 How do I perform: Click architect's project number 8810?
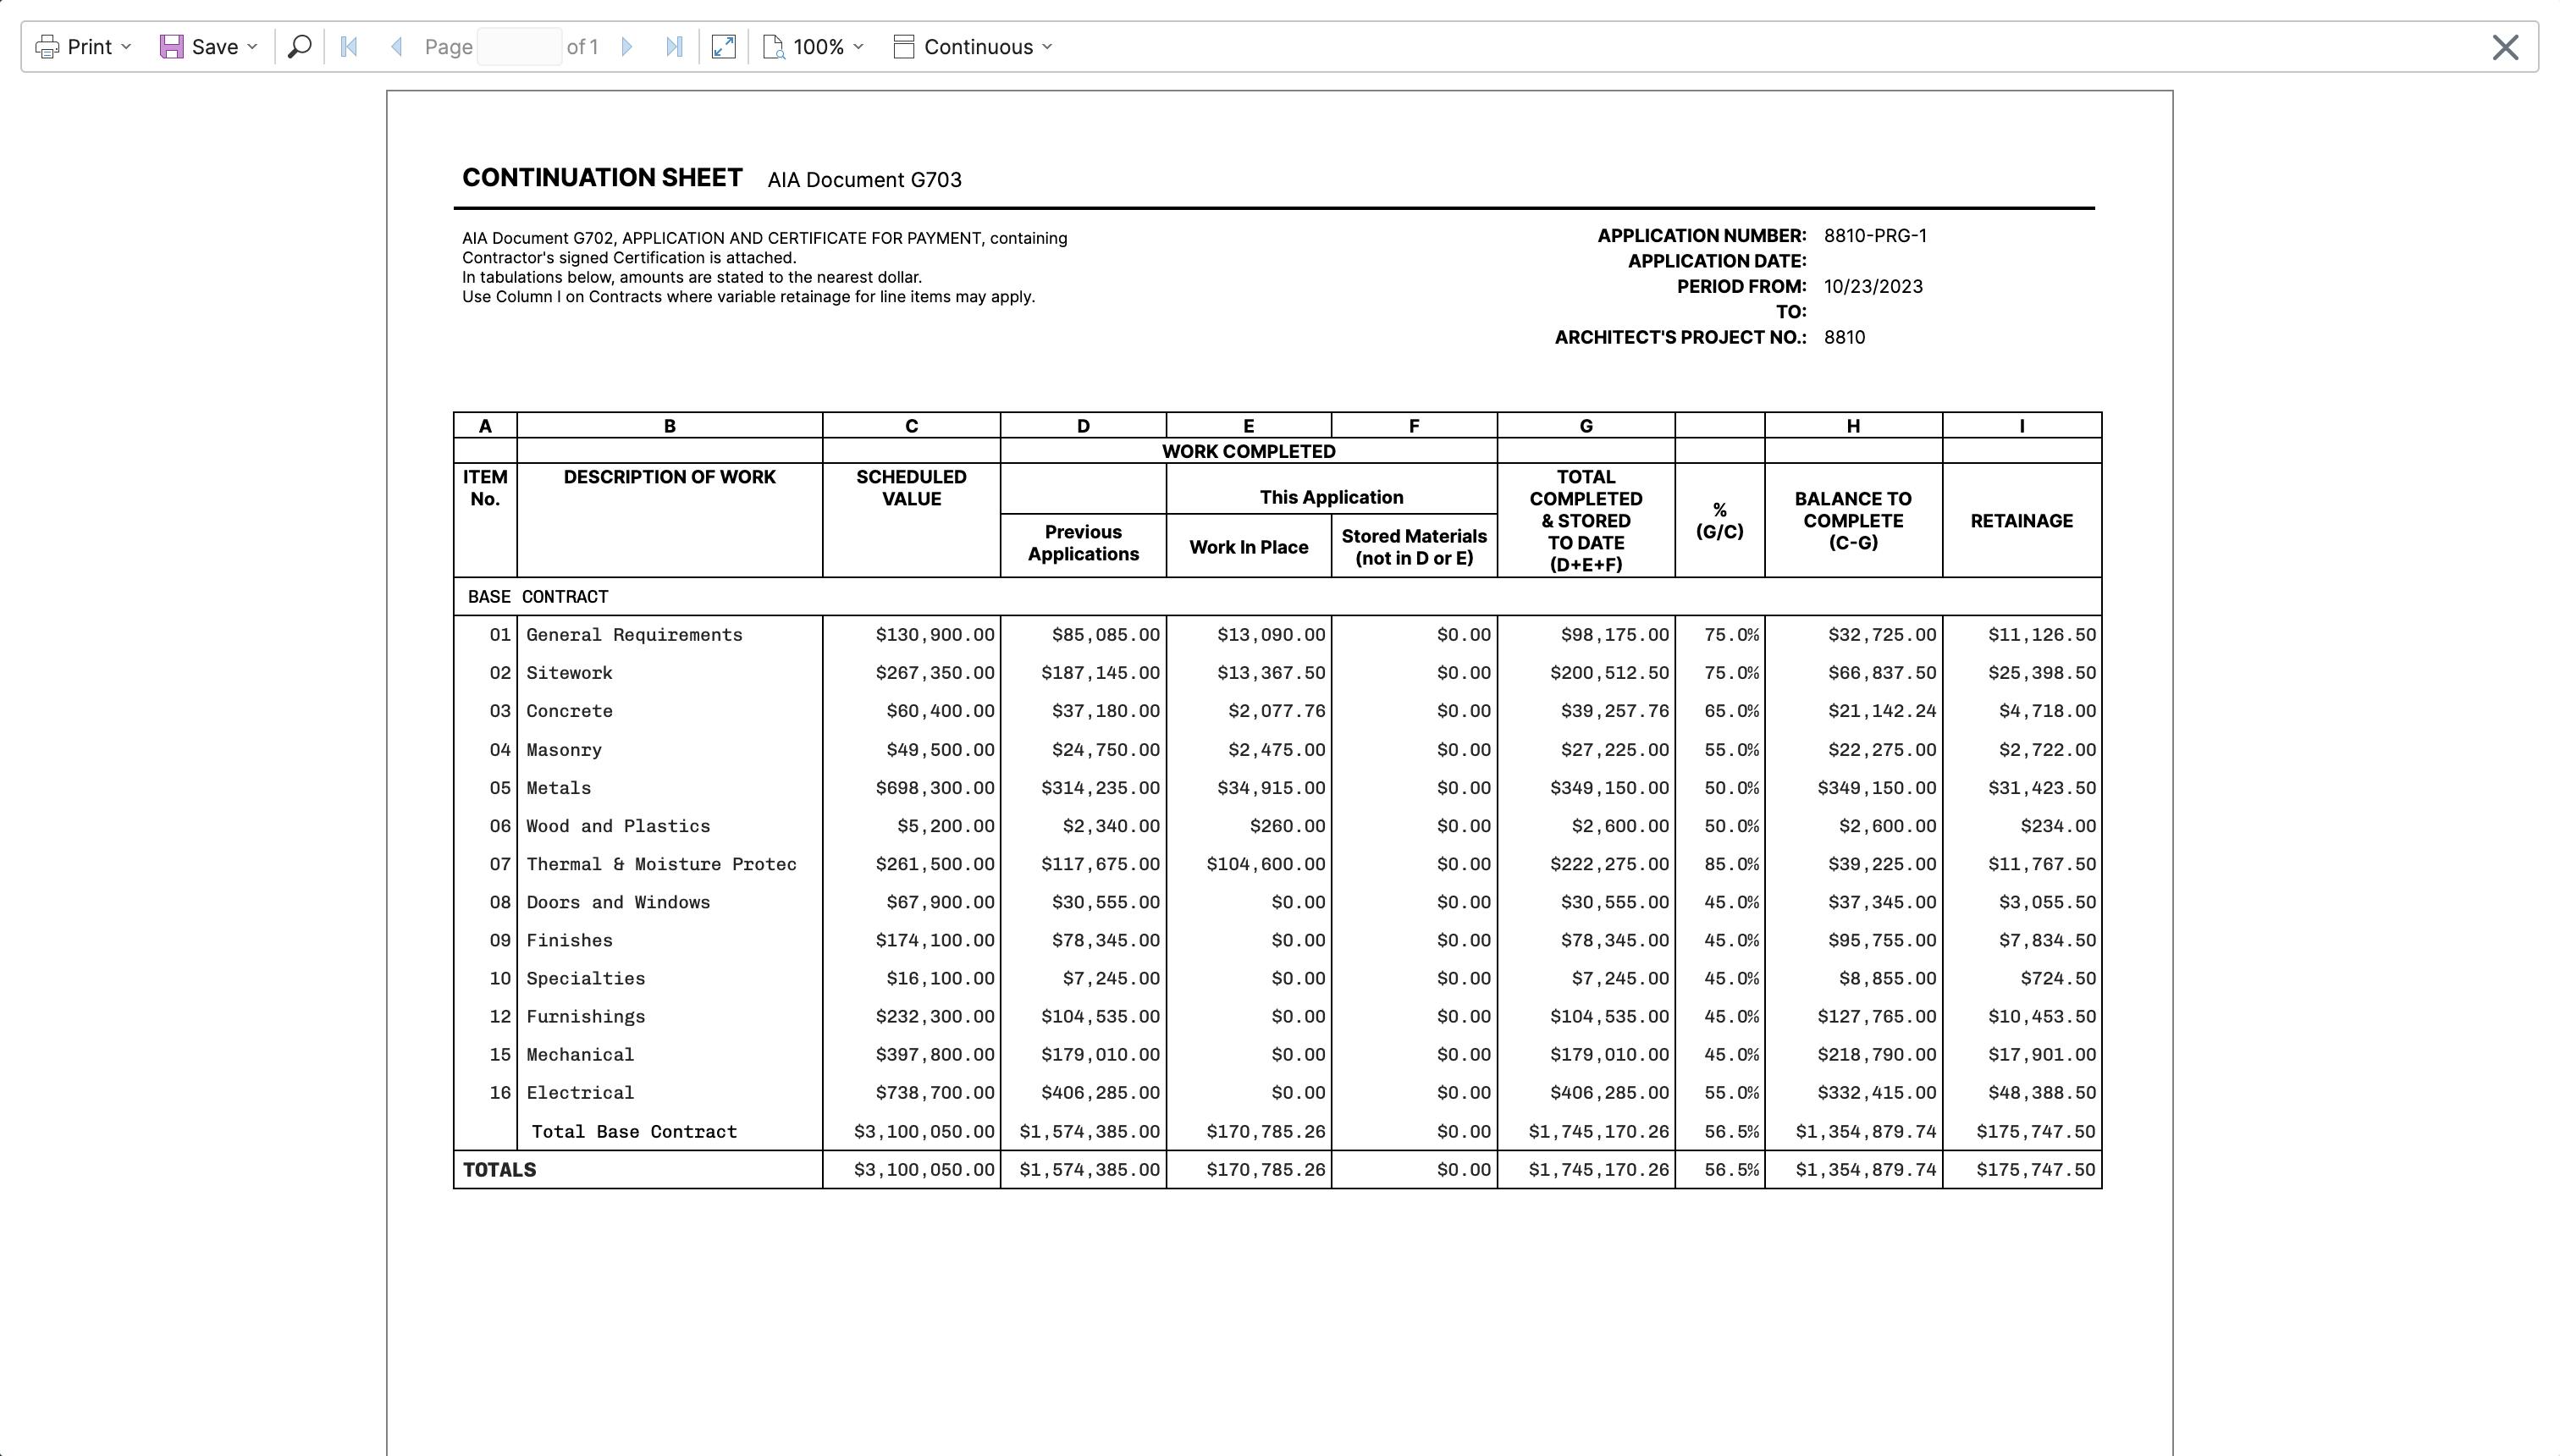pos(1844,338)
